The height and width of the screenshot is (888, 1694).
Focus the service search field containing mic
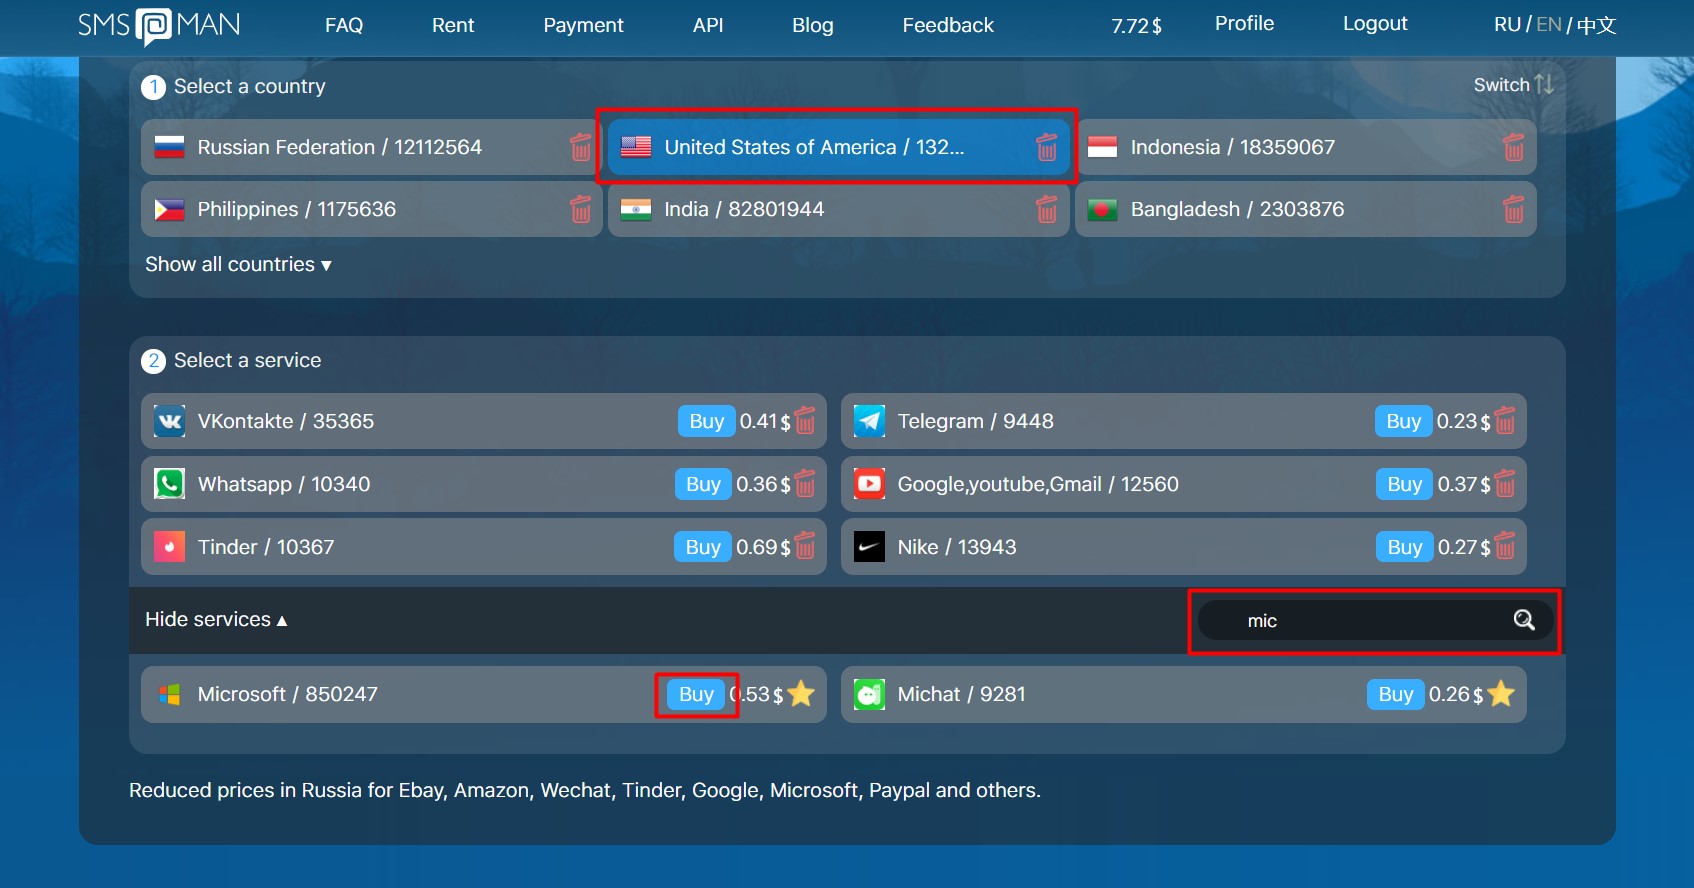1375,620
